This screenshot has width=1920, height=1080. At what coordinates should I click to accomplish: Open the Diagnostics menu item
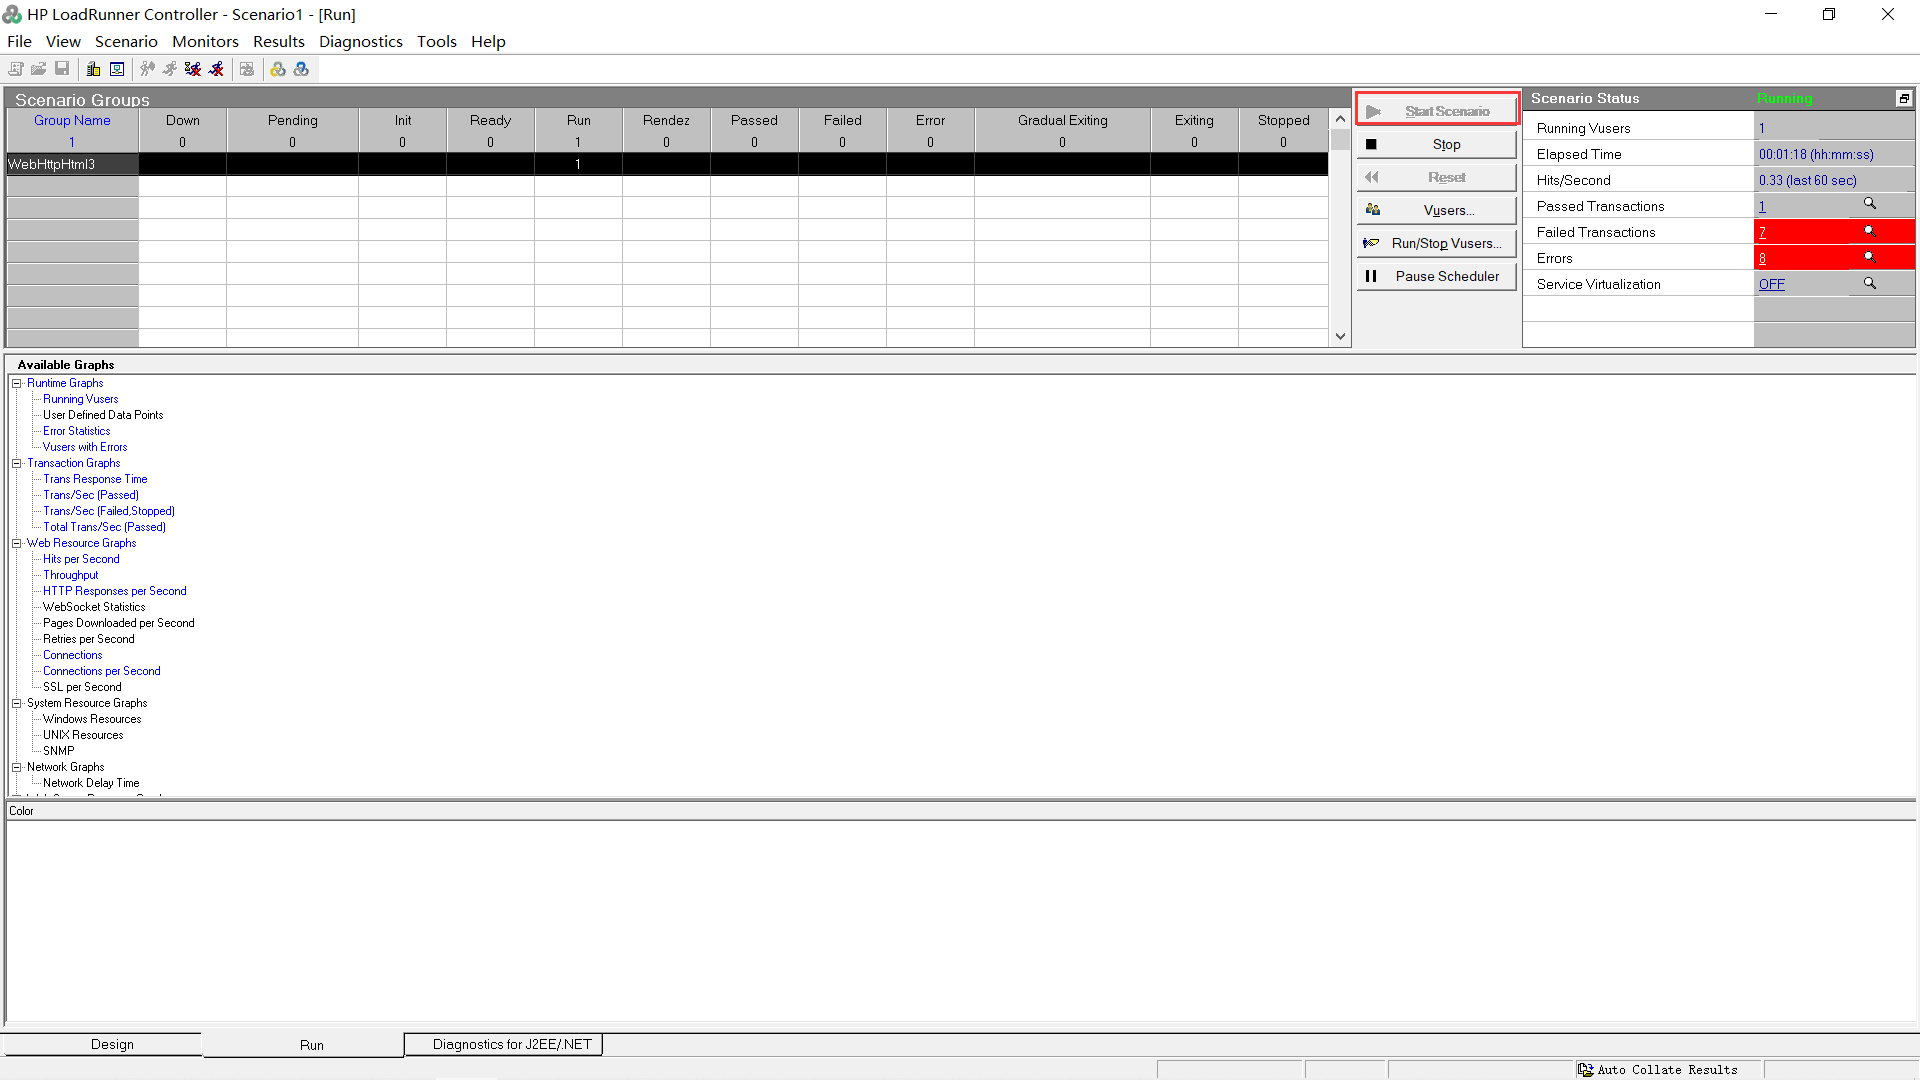[361, 41]
